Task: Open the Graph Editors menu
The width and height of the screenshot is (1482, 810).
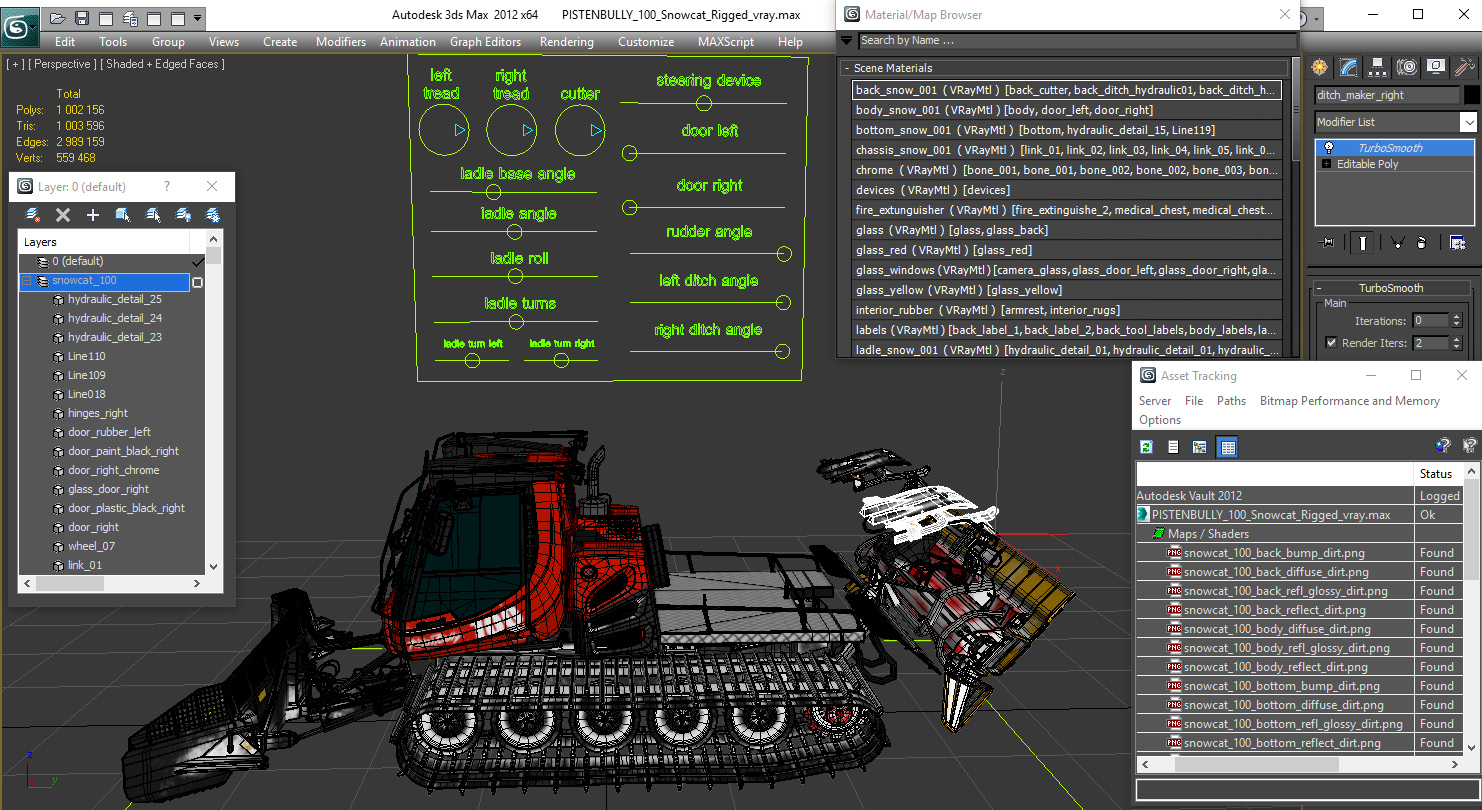Action: click(x=485, y=42)
